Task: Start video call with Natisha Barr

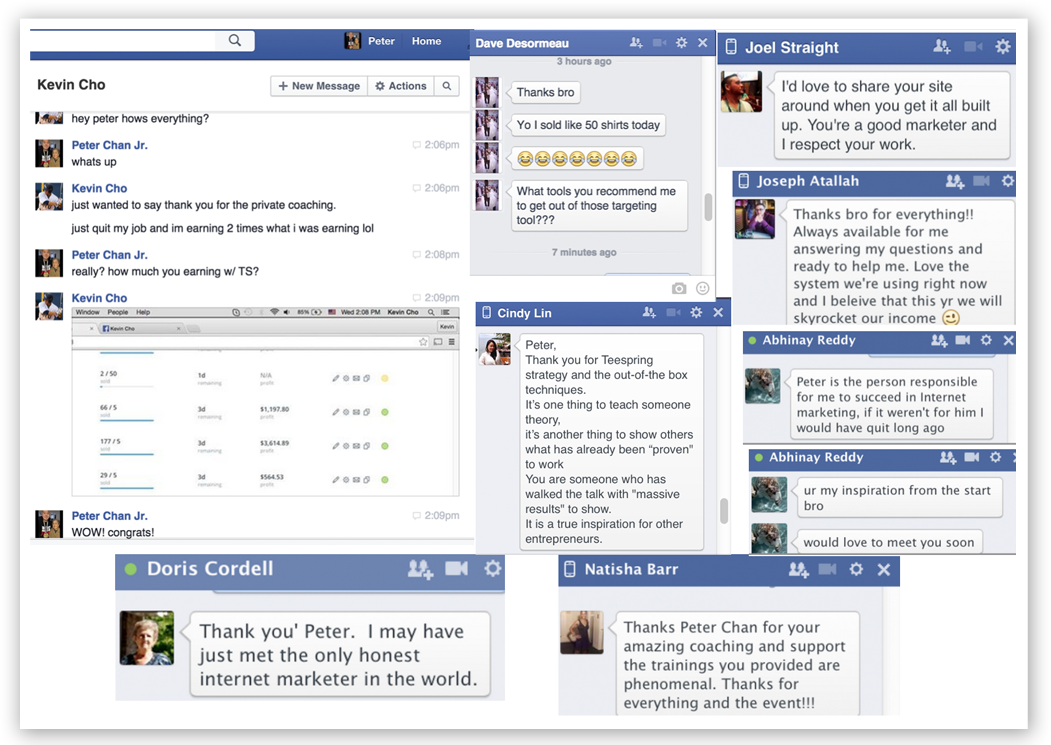Action: [x=828, y=569]
